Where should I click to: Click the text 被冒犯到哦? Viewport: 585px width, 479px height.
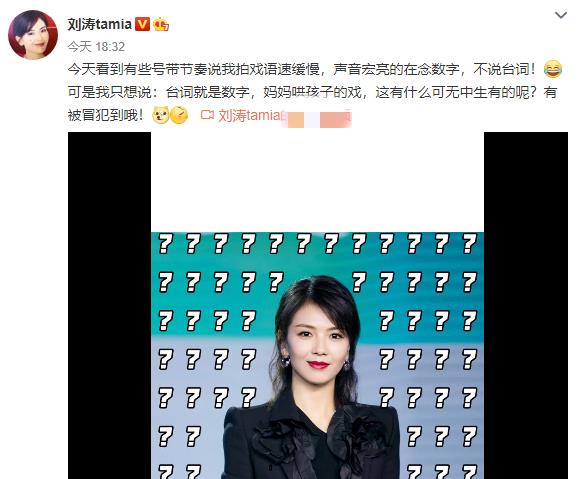[x=106, y=115]
